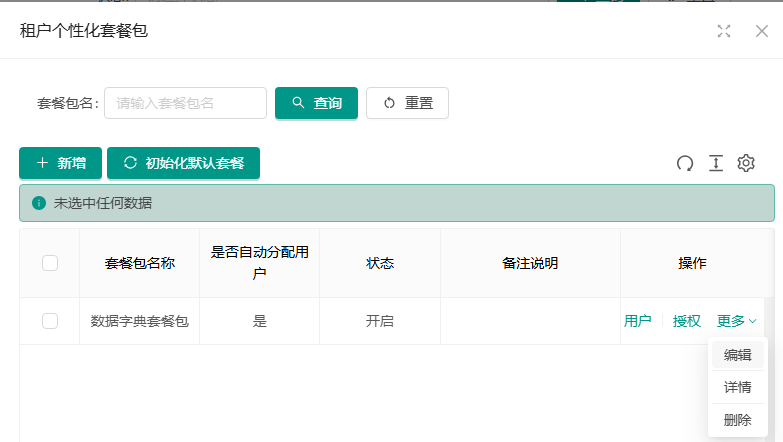
Task: Click the 套餐包名称 column header
Action: coord(140,263)
